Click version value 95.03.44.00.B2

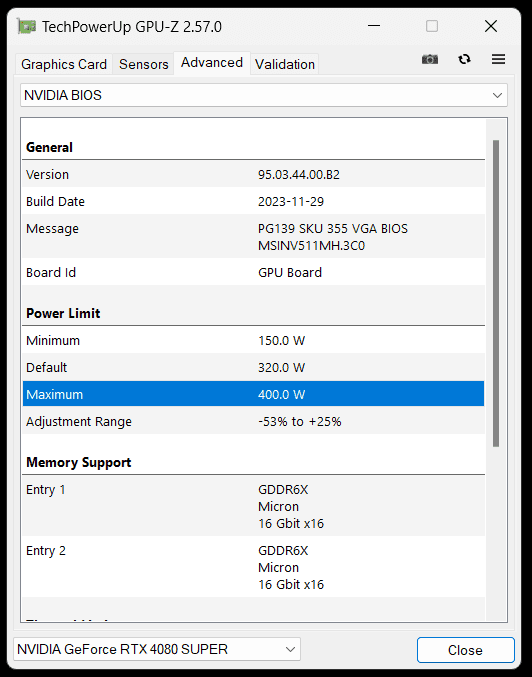pyautogui.click(x=299, y=175)
